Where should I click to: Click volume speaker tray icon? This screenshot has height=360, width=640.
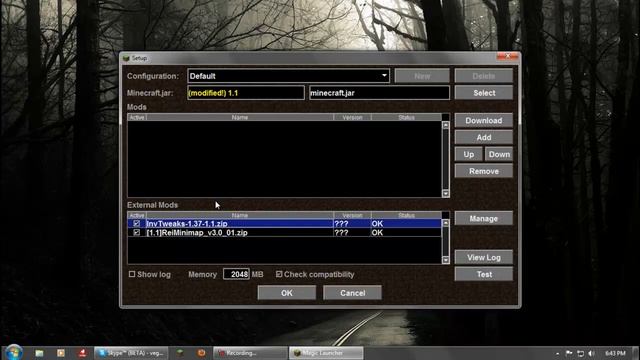pyautogui.click(x=591, y=353)
